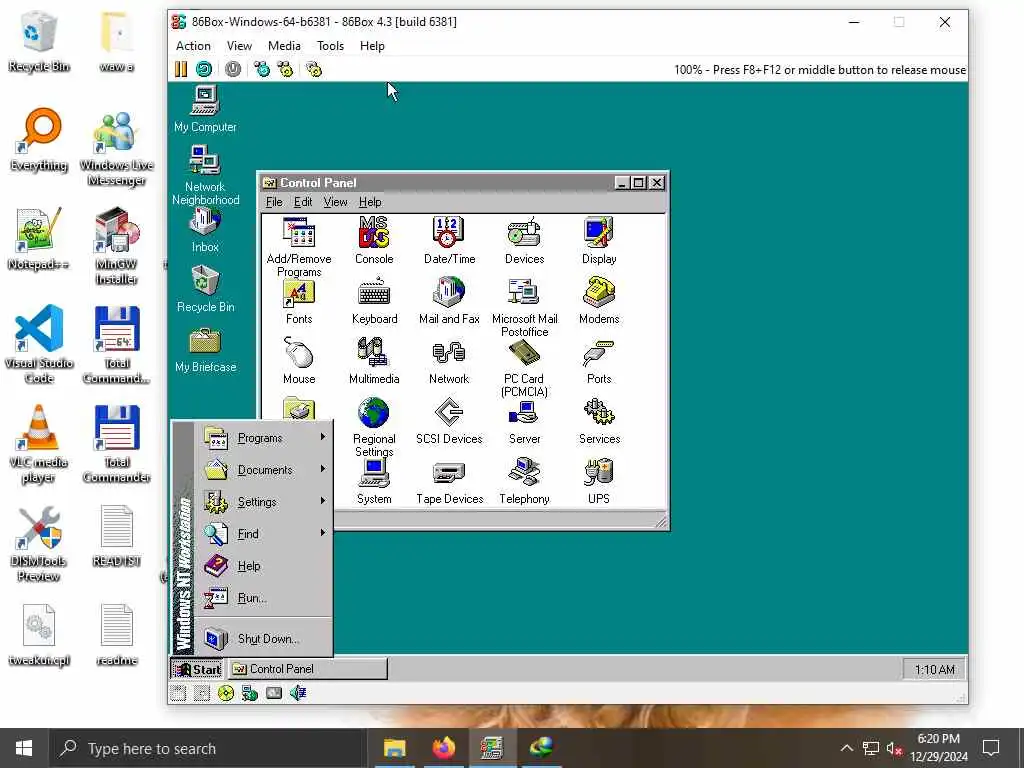
Task: Open the Services gears icon
Action: (x=599, y=421)
